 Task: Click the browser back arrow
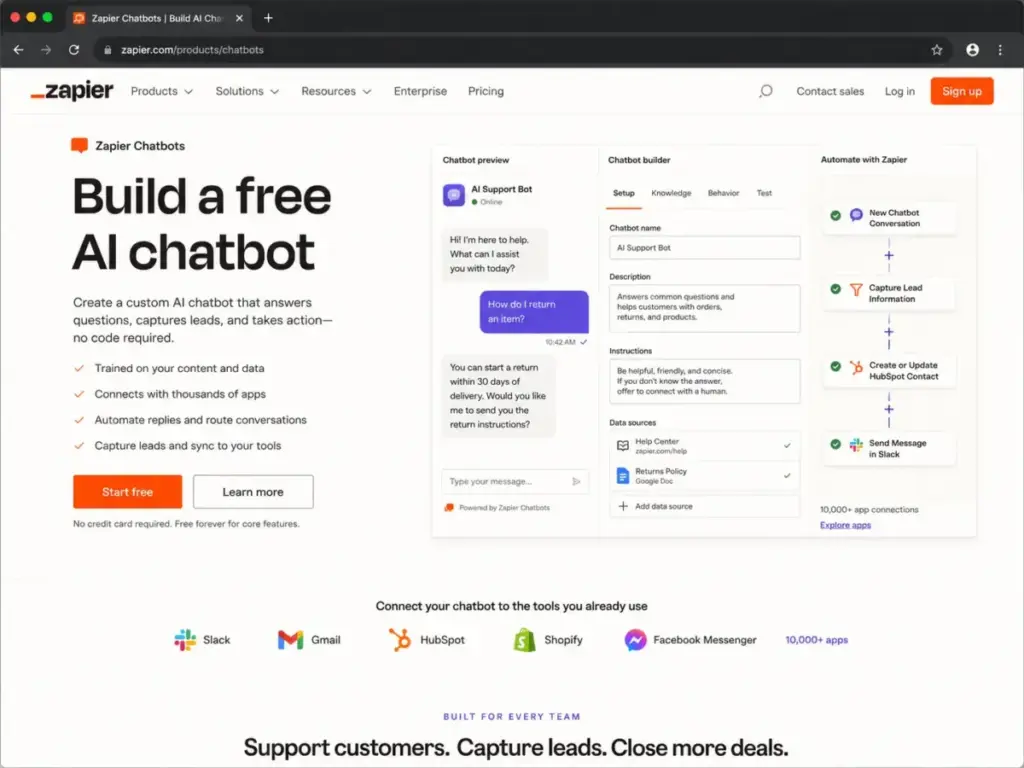click(x=18, y=50)
